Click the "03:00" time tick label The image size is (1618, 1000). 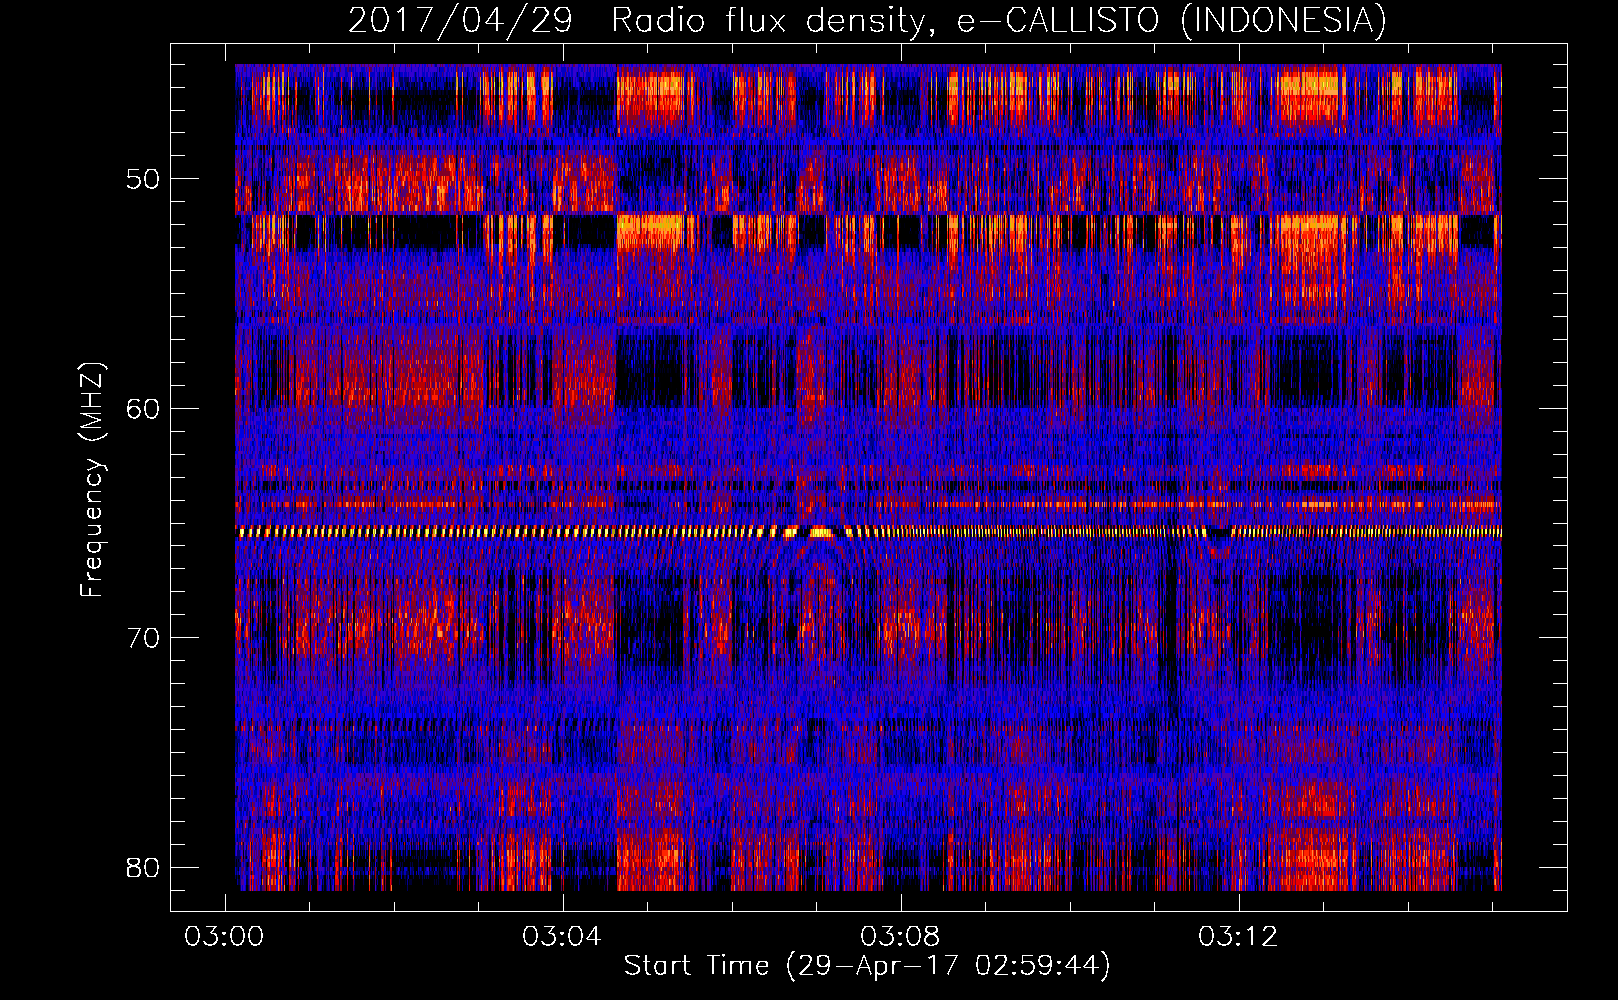(x=225, y=937)
